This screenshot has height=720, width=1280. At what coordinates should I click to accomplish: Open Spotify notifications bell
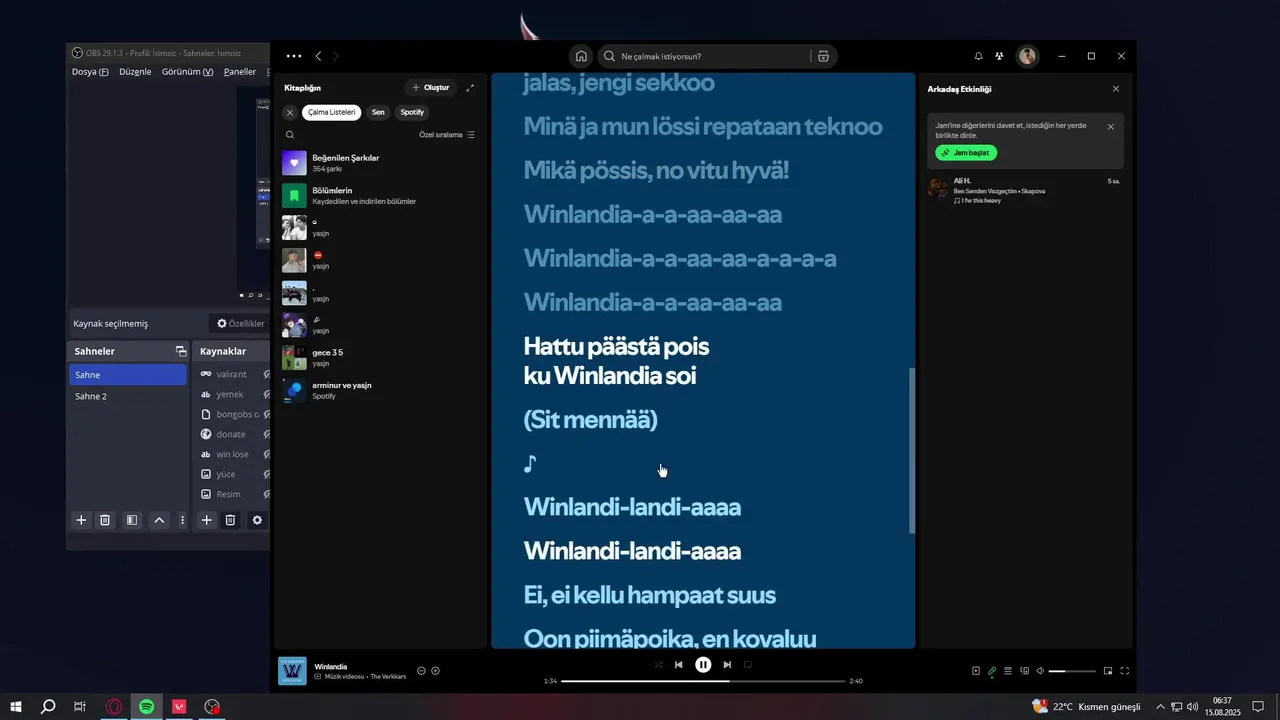coord(978,56)
